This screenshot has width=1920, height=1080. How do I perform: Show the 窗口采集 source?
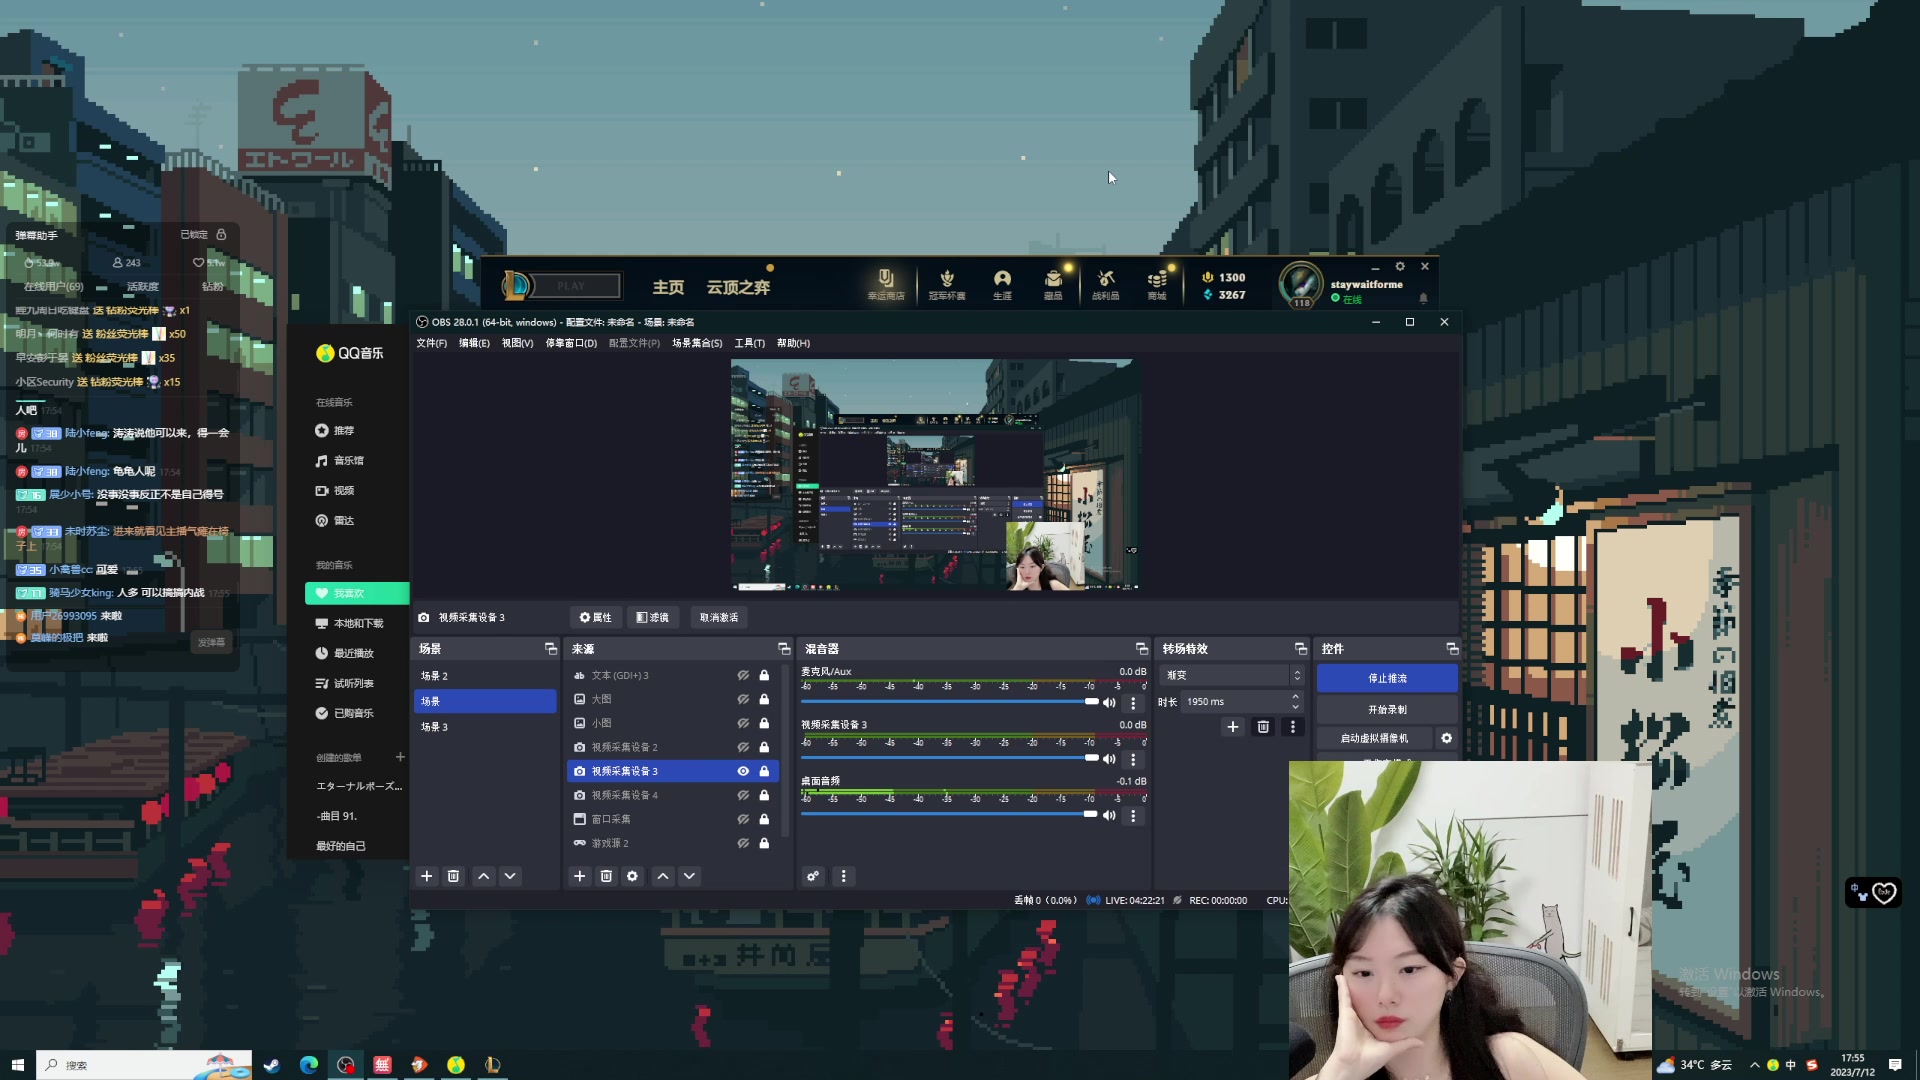743,819
